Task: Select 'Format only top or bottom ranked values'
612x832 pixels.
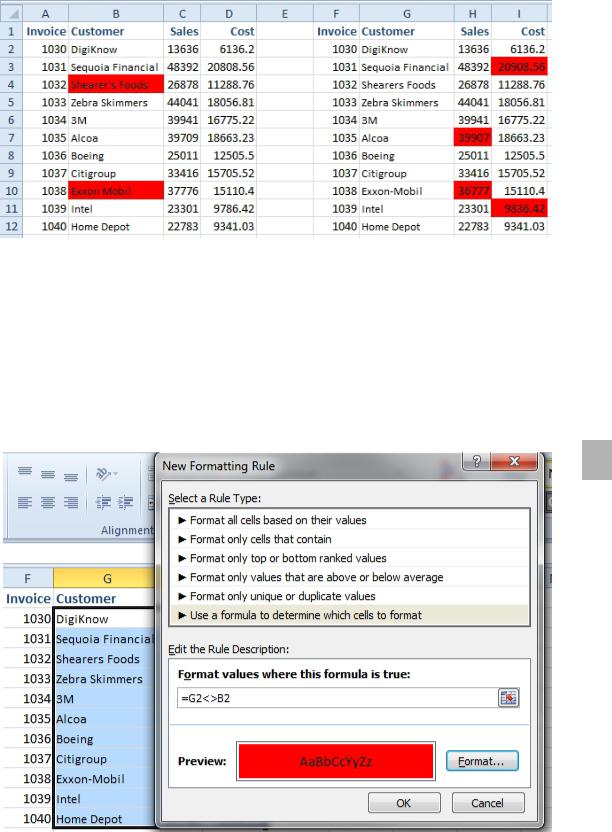Action: pos(349,558)
